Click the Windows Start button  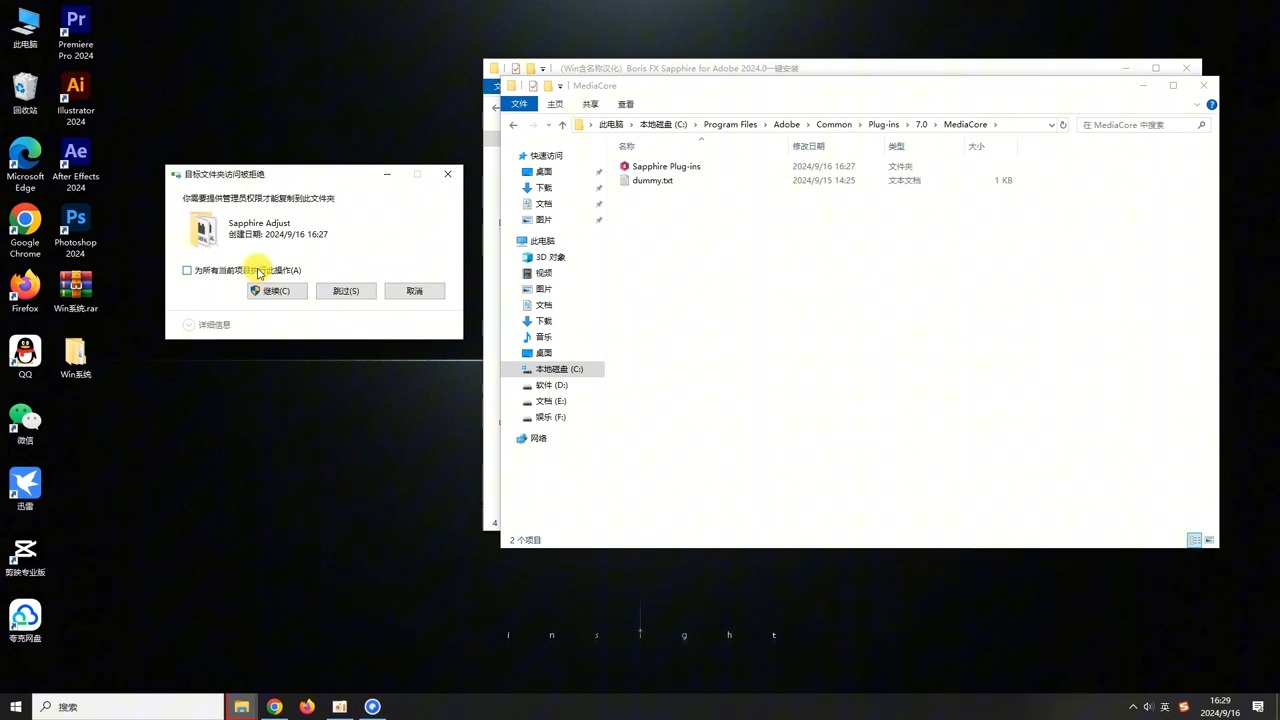[16, 707]
